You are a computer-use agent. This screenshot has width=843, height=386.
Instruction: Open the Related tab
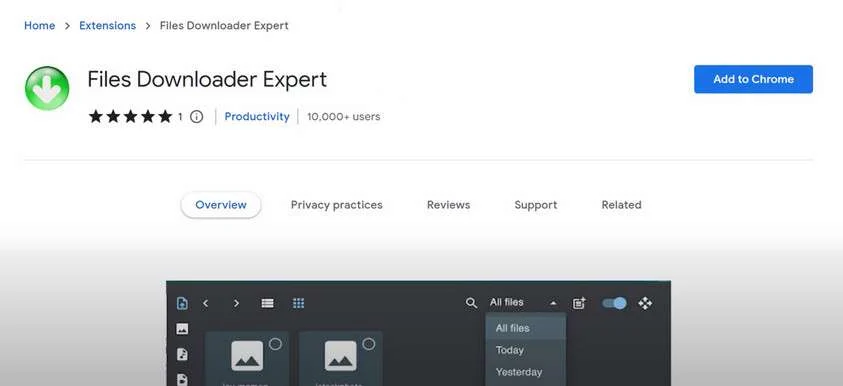coord(621,205)
